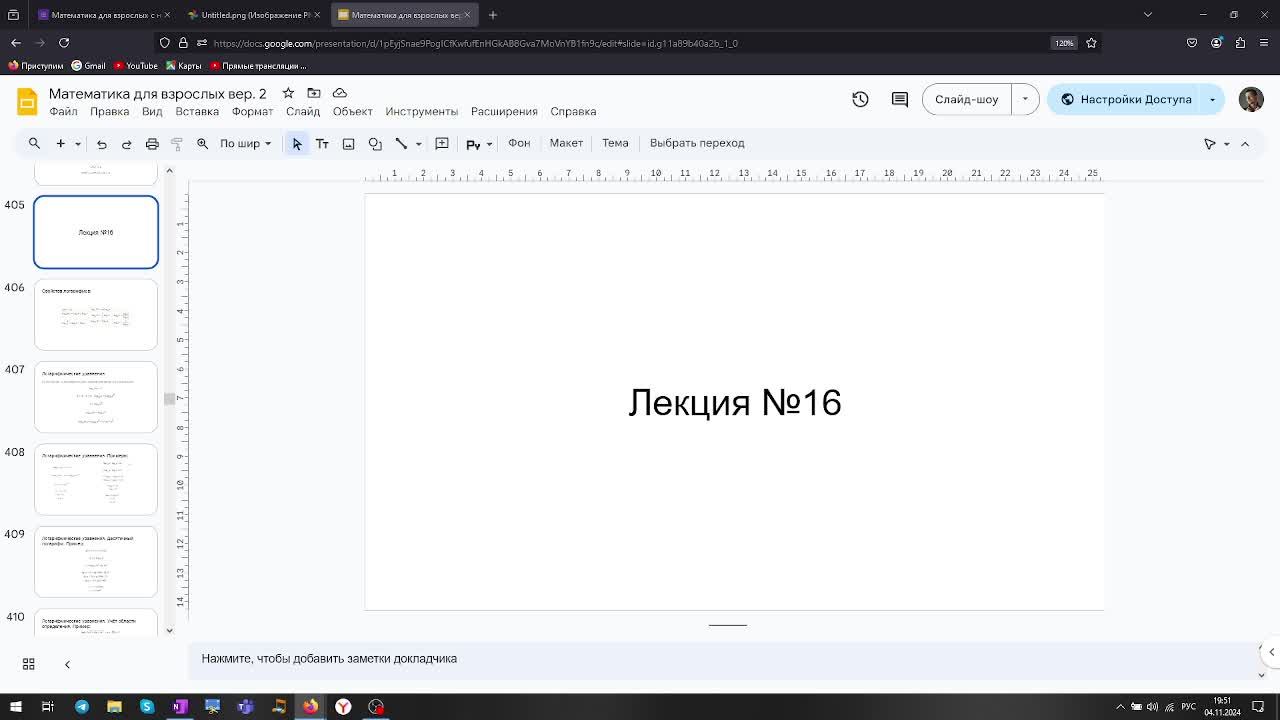Open the comments history icon
Screen dimensions: 1280x720
[x=900, y=99]
